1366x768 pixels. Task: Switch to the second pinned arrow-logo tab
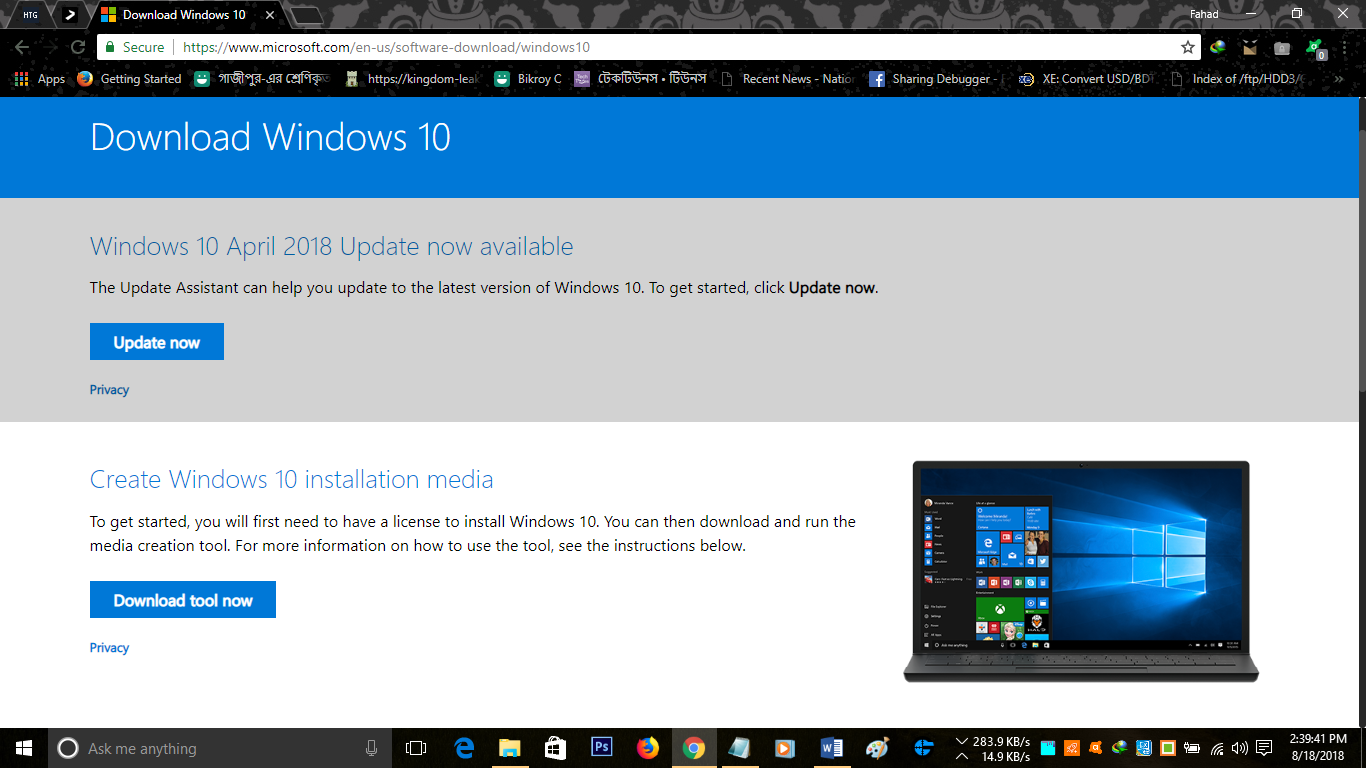click(x=69, y=15)
